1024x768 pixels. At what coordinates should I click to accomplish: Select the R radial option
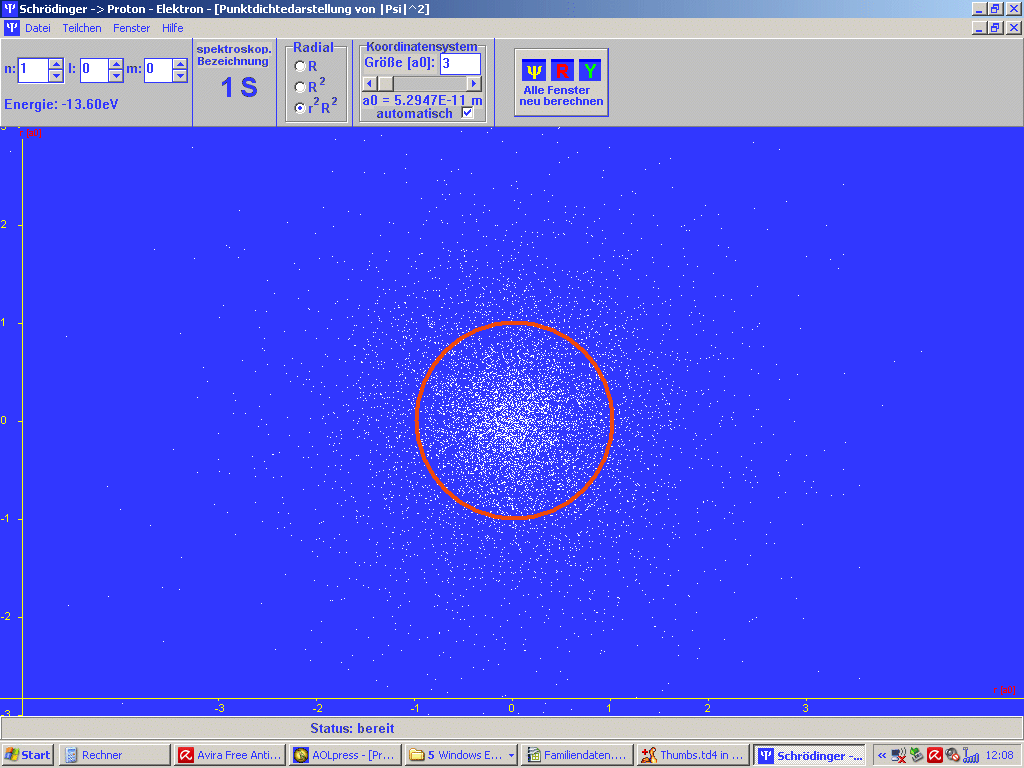click(300, 66)
